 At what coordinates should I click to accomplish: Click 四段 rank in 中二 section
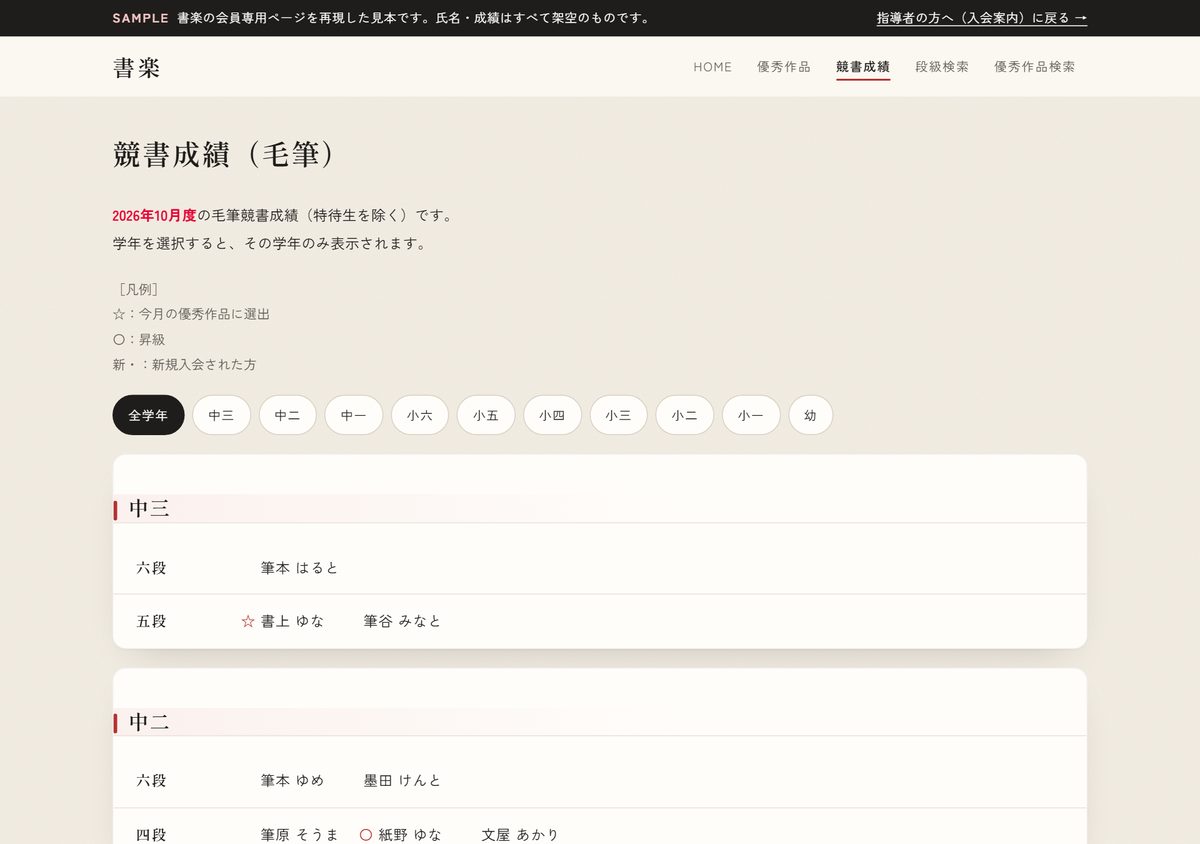pos(151,834)
